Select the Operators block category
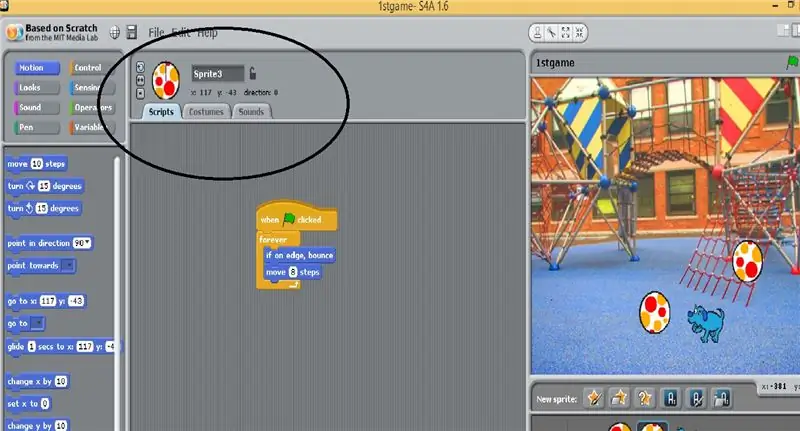 tap(91, 108)
